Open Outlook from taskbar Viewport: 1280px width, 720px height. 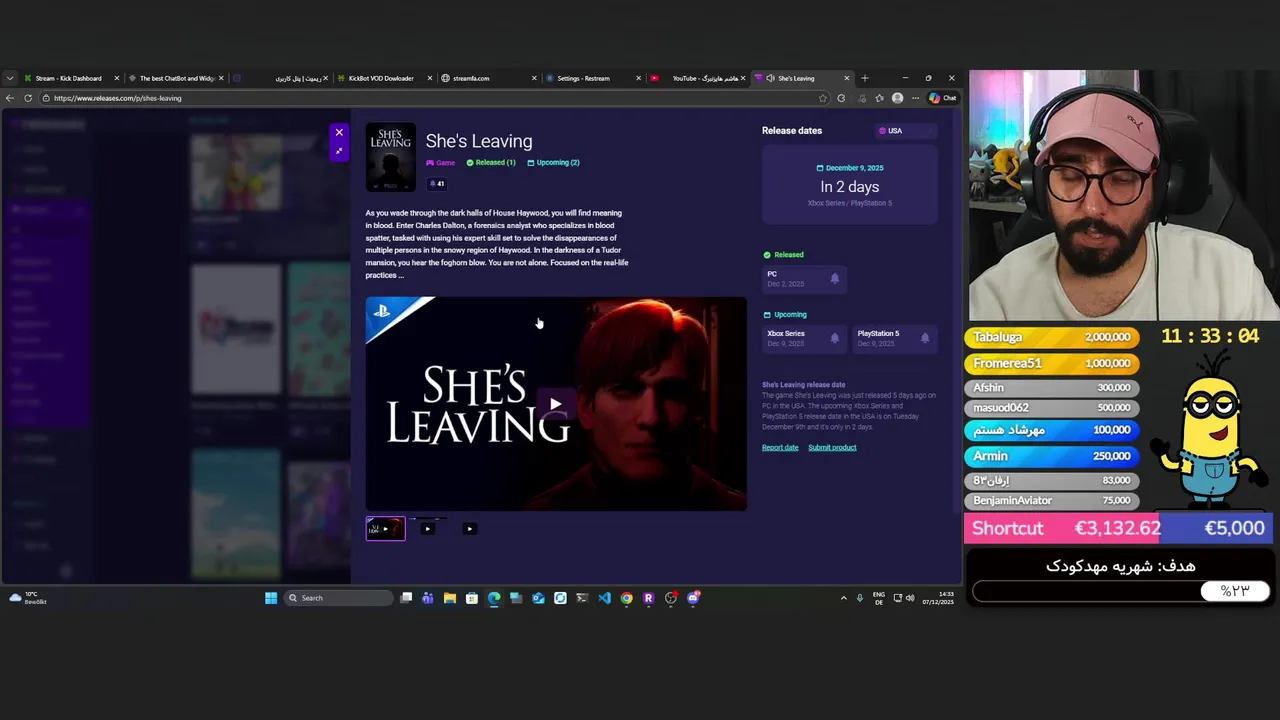tap(538, 598)
